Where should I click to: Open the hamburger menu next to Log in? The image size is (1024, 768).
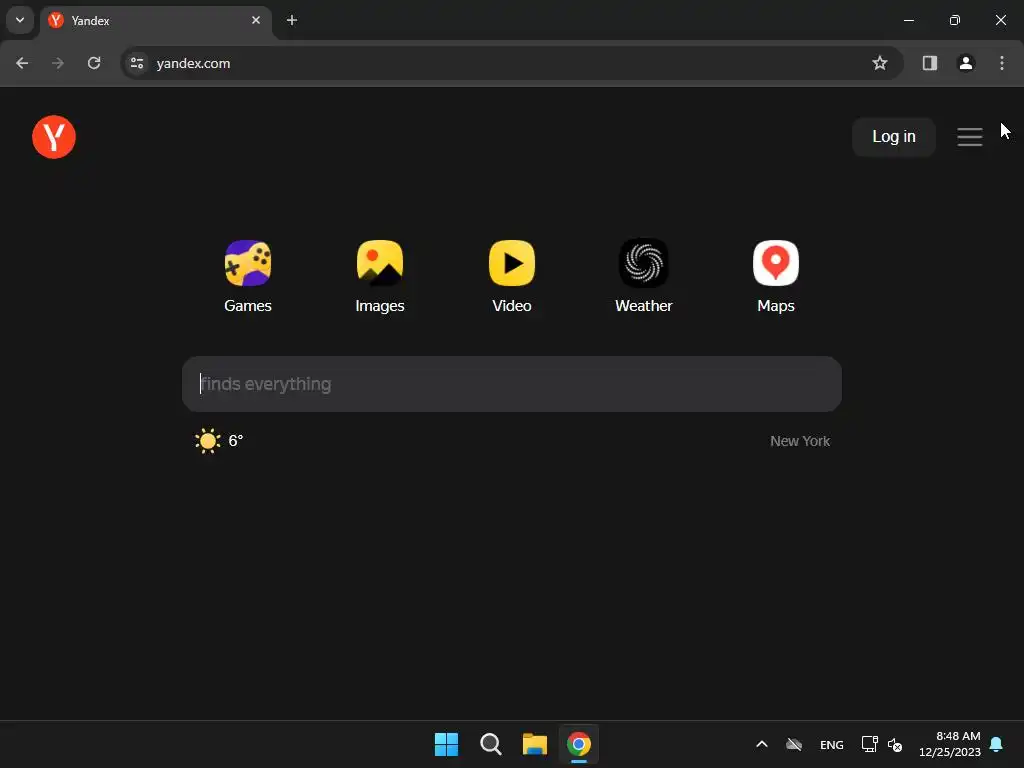[x=970, y=136]
